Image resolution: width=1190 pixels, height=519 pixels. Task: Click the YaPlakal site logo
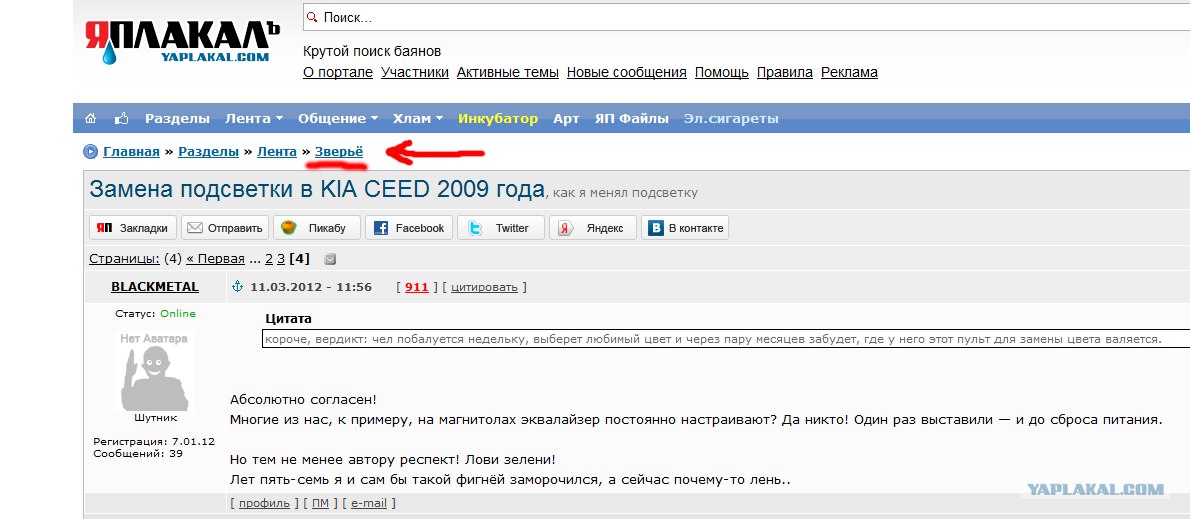pyautogui.click(x=182, y=41)
